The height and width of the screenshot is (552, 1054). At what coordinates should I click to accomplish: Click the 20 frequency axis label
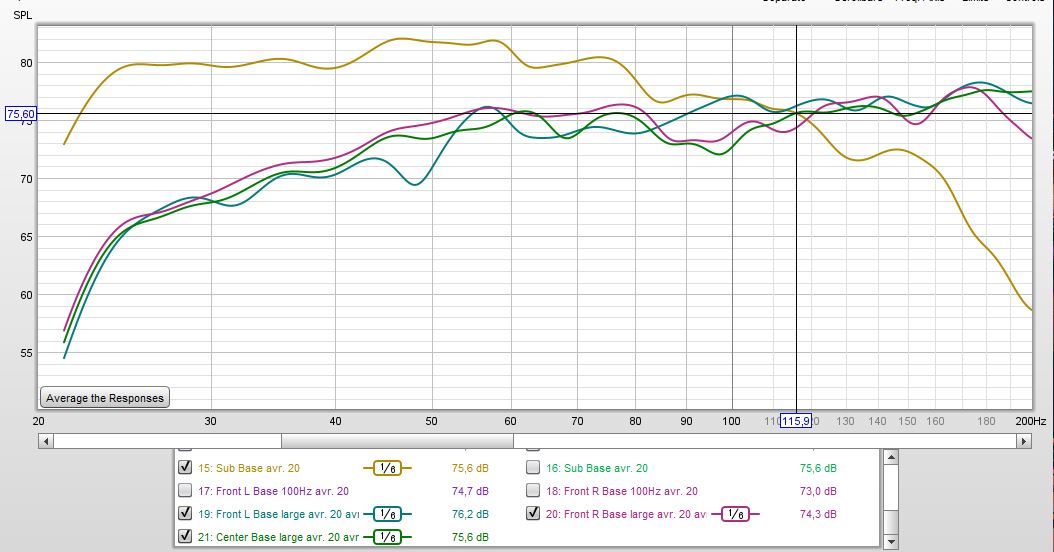point(38,421)
